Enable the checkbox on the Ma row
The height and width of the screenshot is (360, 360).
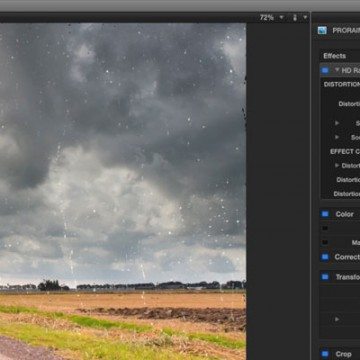[x=325, y=242]
